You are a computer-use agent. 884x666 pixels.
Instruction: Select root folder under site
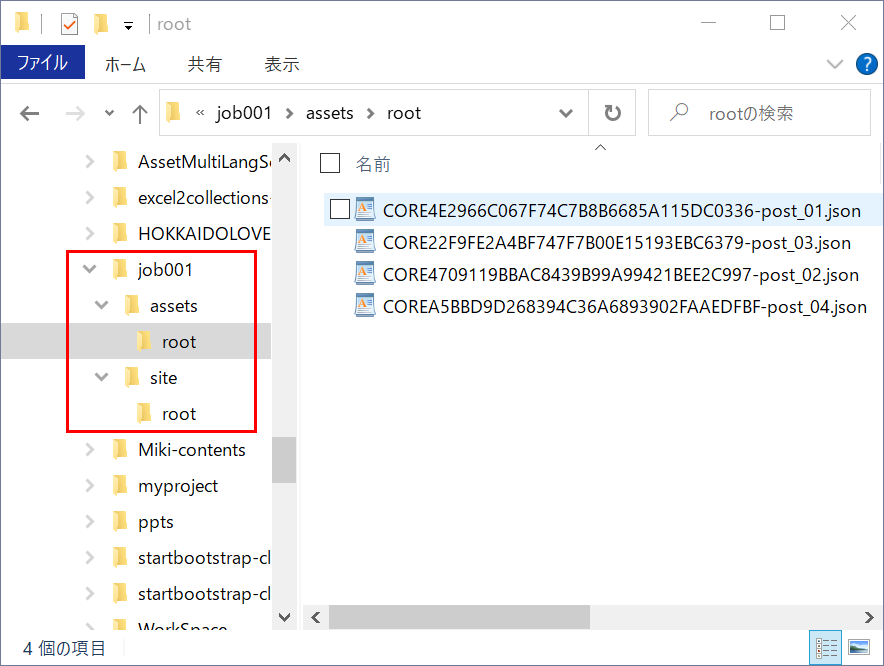pos(179,414)
